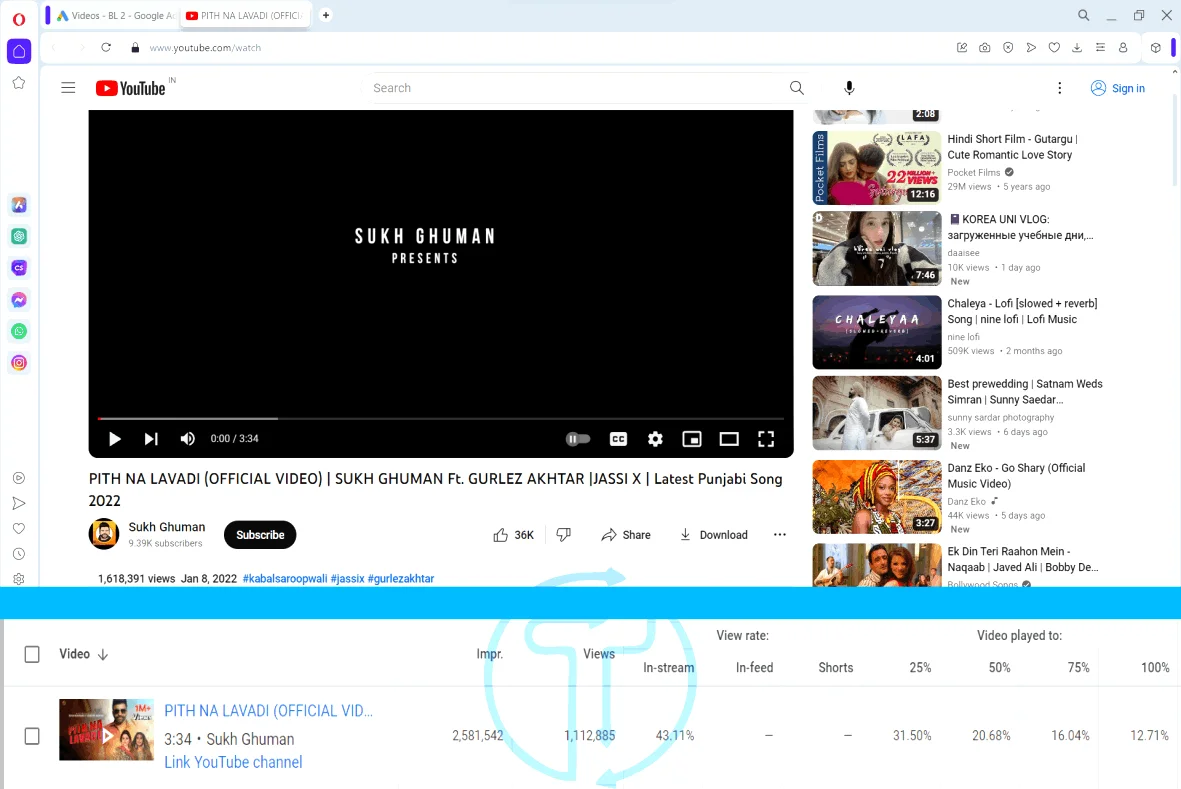Open Opera bookmarks star in sidebar
1181x789 pixels.
tap(19, 83)
